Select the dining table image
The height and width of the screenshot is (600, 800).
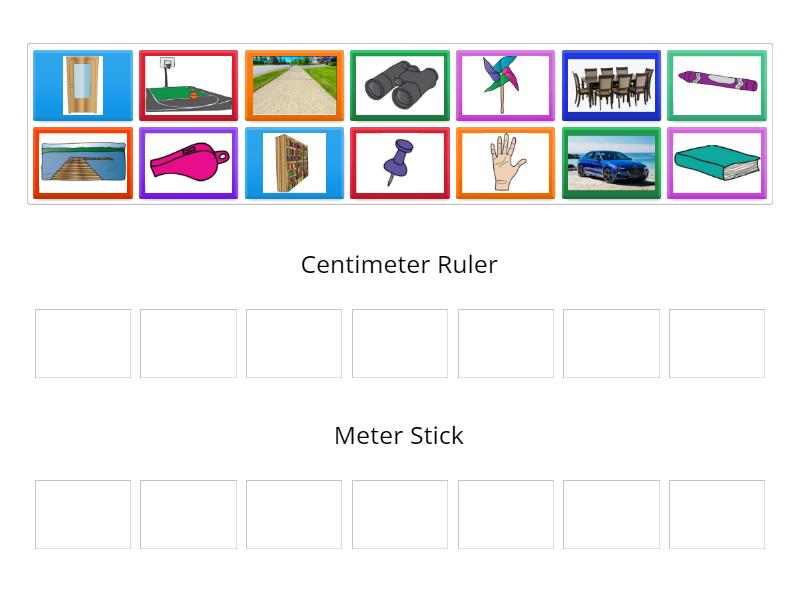pos(611,85)
